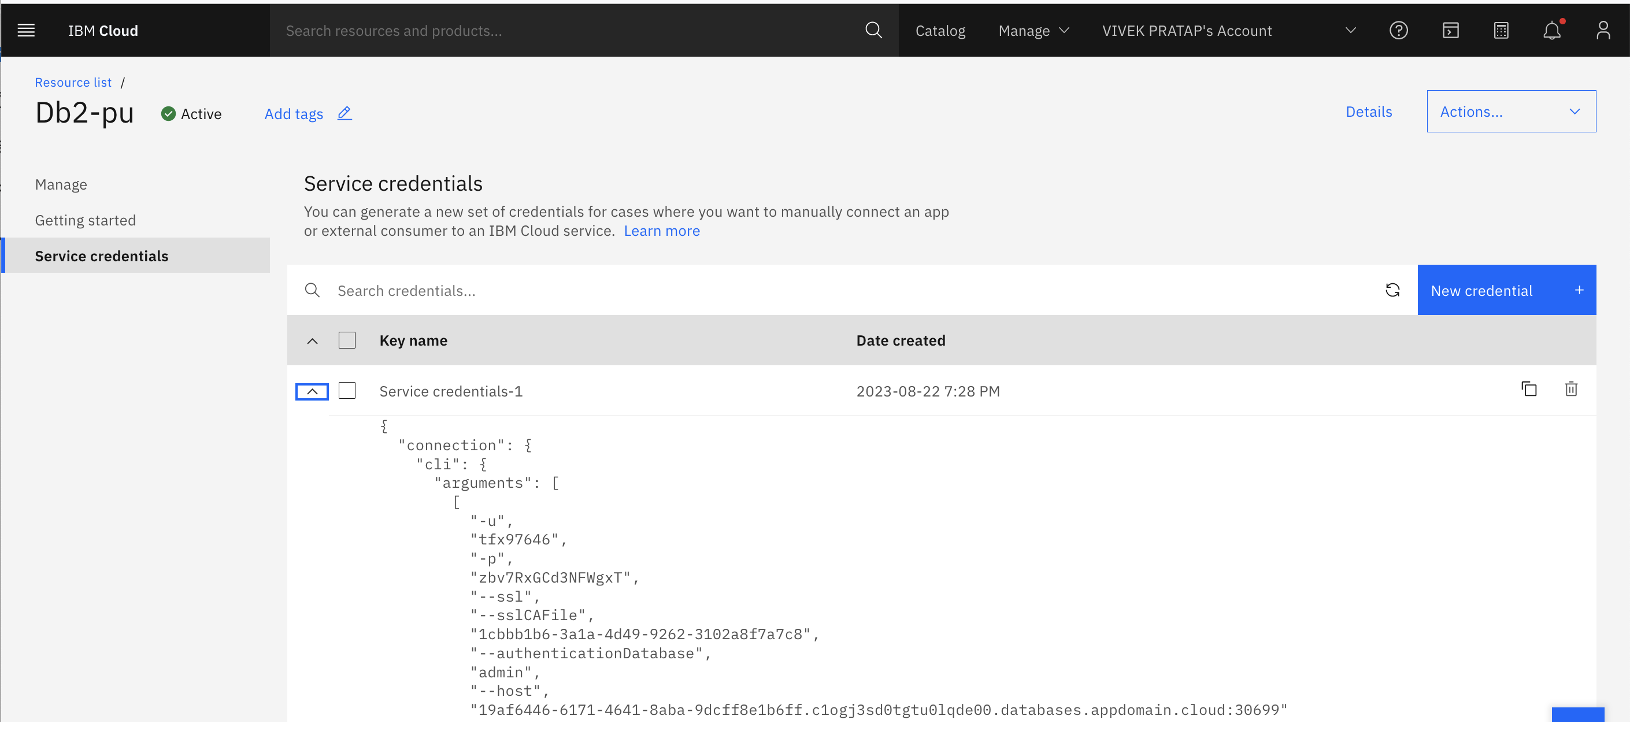Open the user profile icon

(1603, 31)
